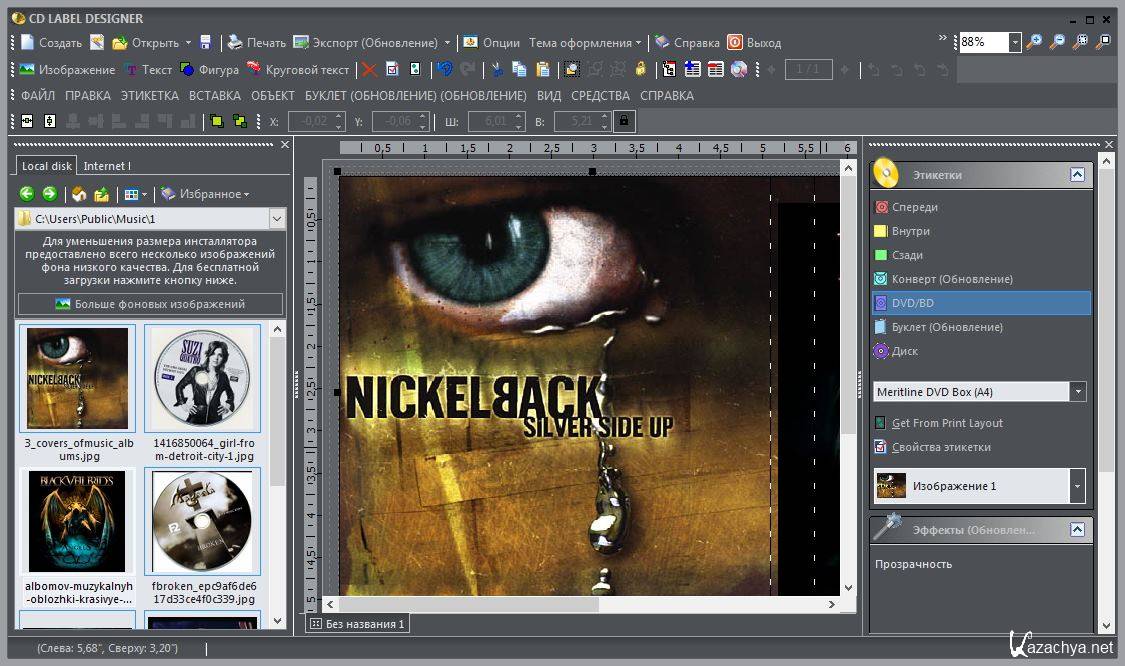1125x666 pixels.
Task: Click the scissors Cut icon
Action: (x=496, y=70)
